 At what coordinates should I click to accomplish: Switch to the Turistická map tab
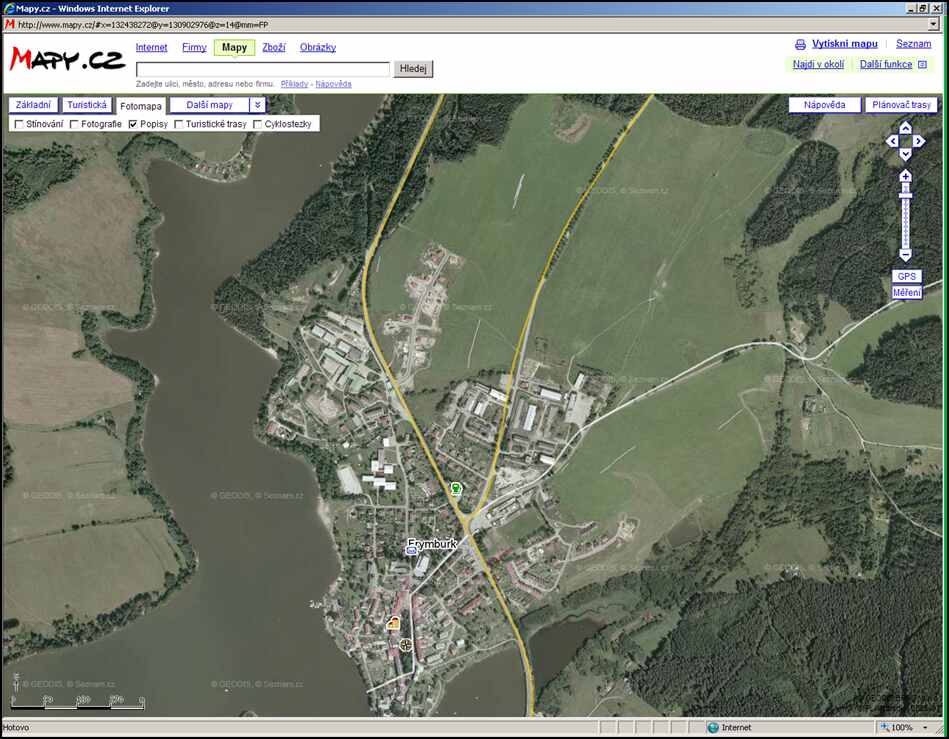[x=86, y=105]
